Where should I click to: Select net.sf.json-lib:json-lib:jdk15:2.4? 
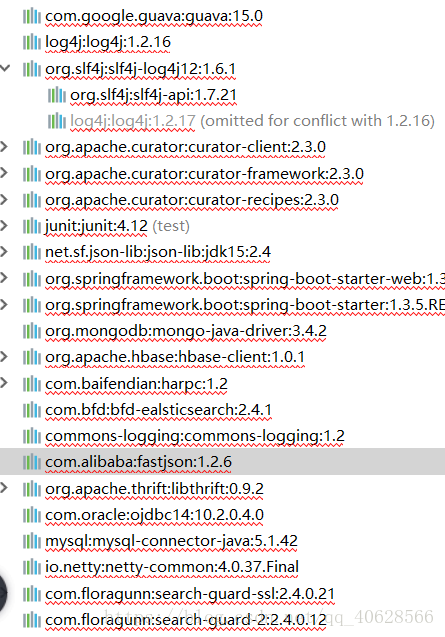click(158, 252)
